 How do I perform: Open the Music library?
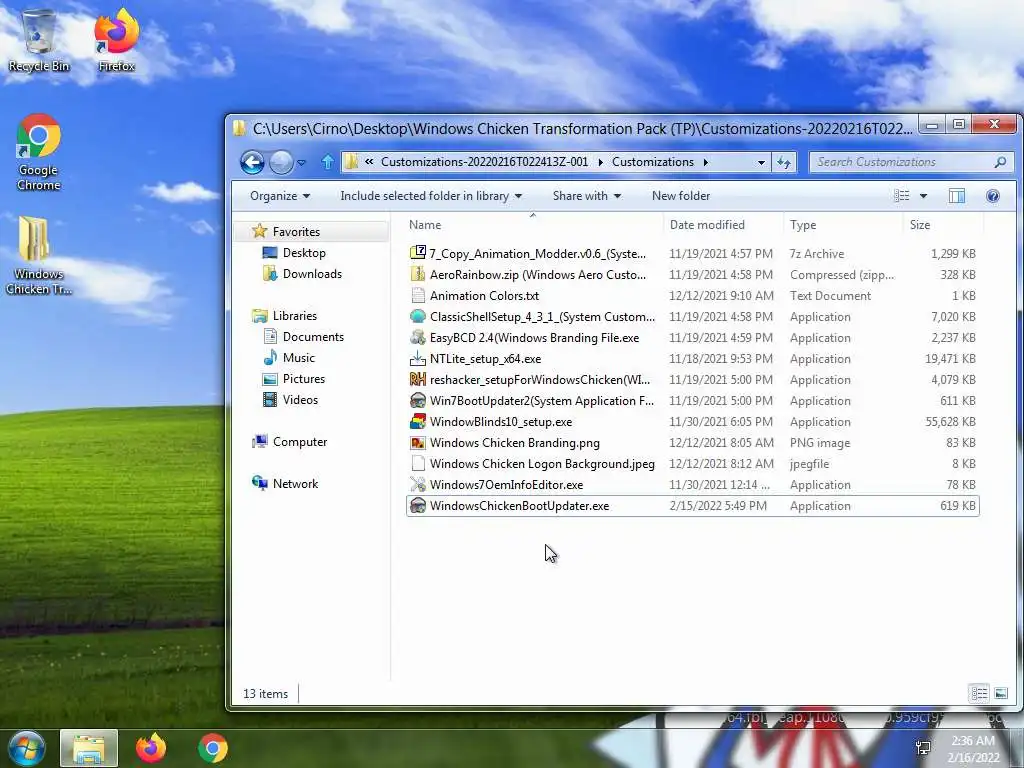point(298,358)
